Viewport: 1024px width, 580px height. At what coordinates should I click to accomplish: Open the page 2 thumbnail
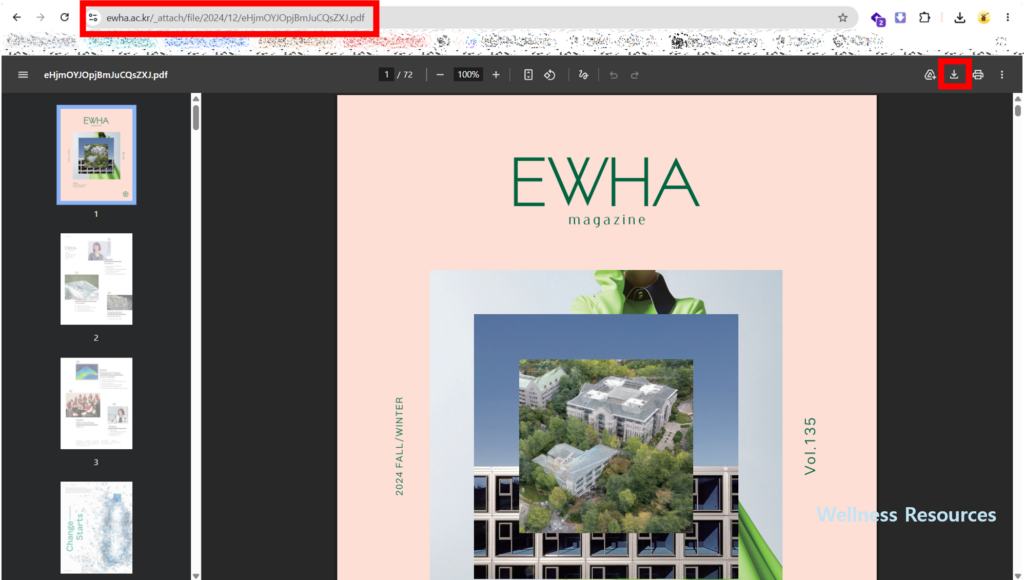coord(96,279)
